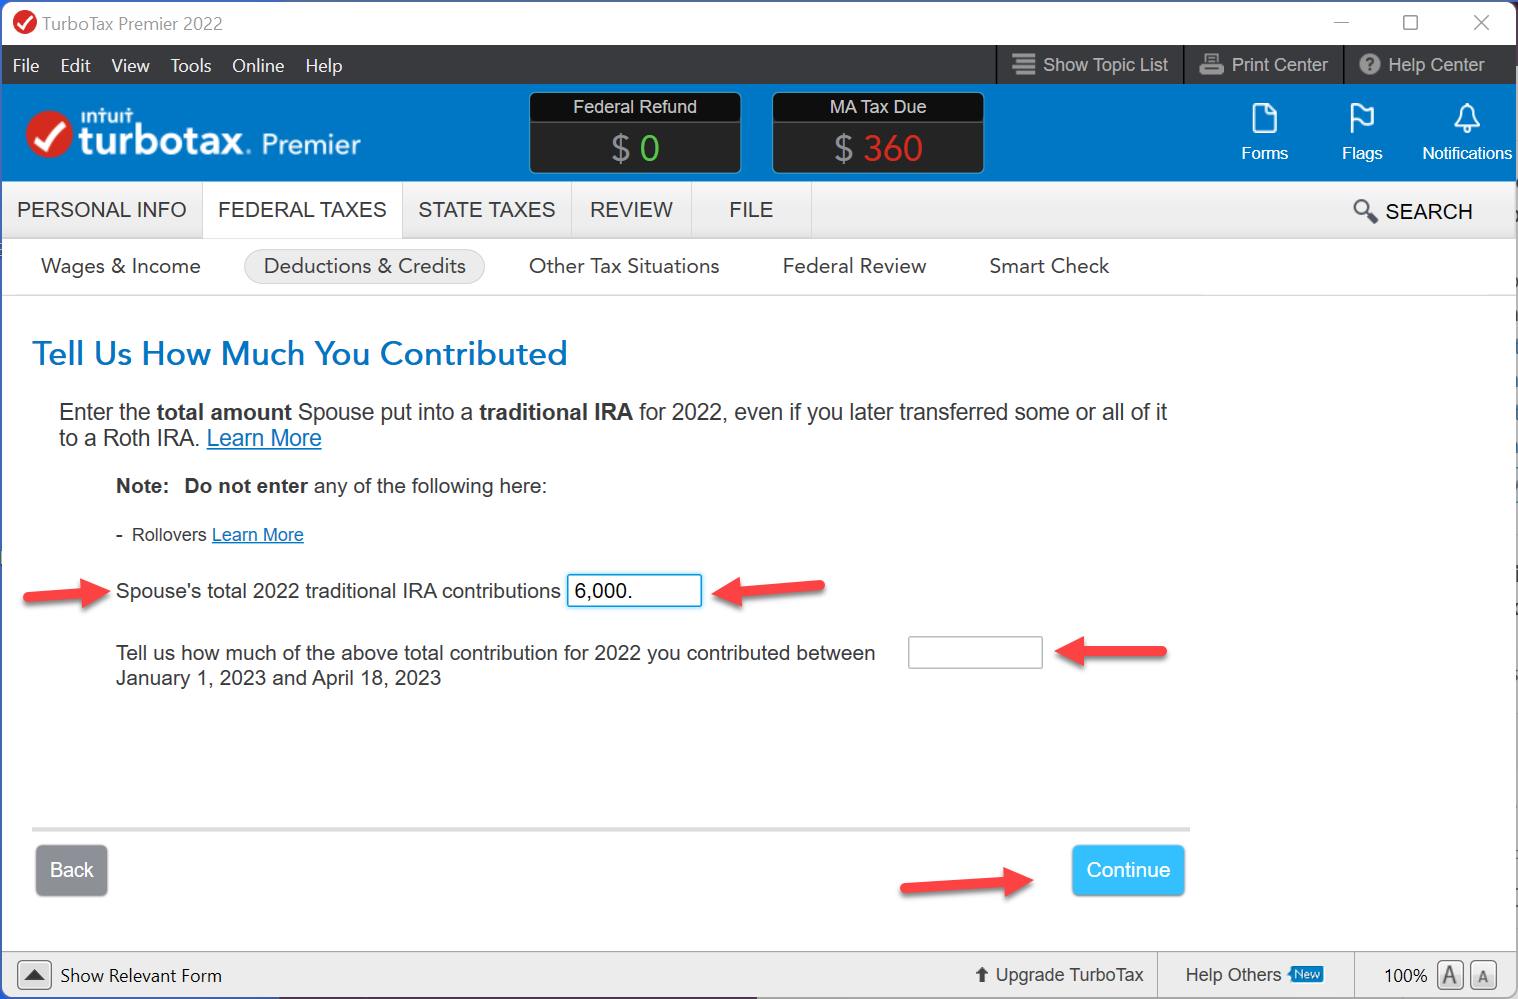This screenshot has height=999, width=1518.
Task: Show Topic List
Action: coord(1090,65)
